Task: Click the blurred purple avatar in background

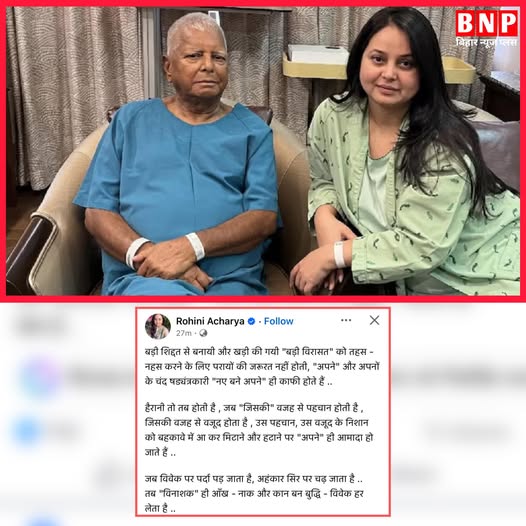Action: coord(41,377)
